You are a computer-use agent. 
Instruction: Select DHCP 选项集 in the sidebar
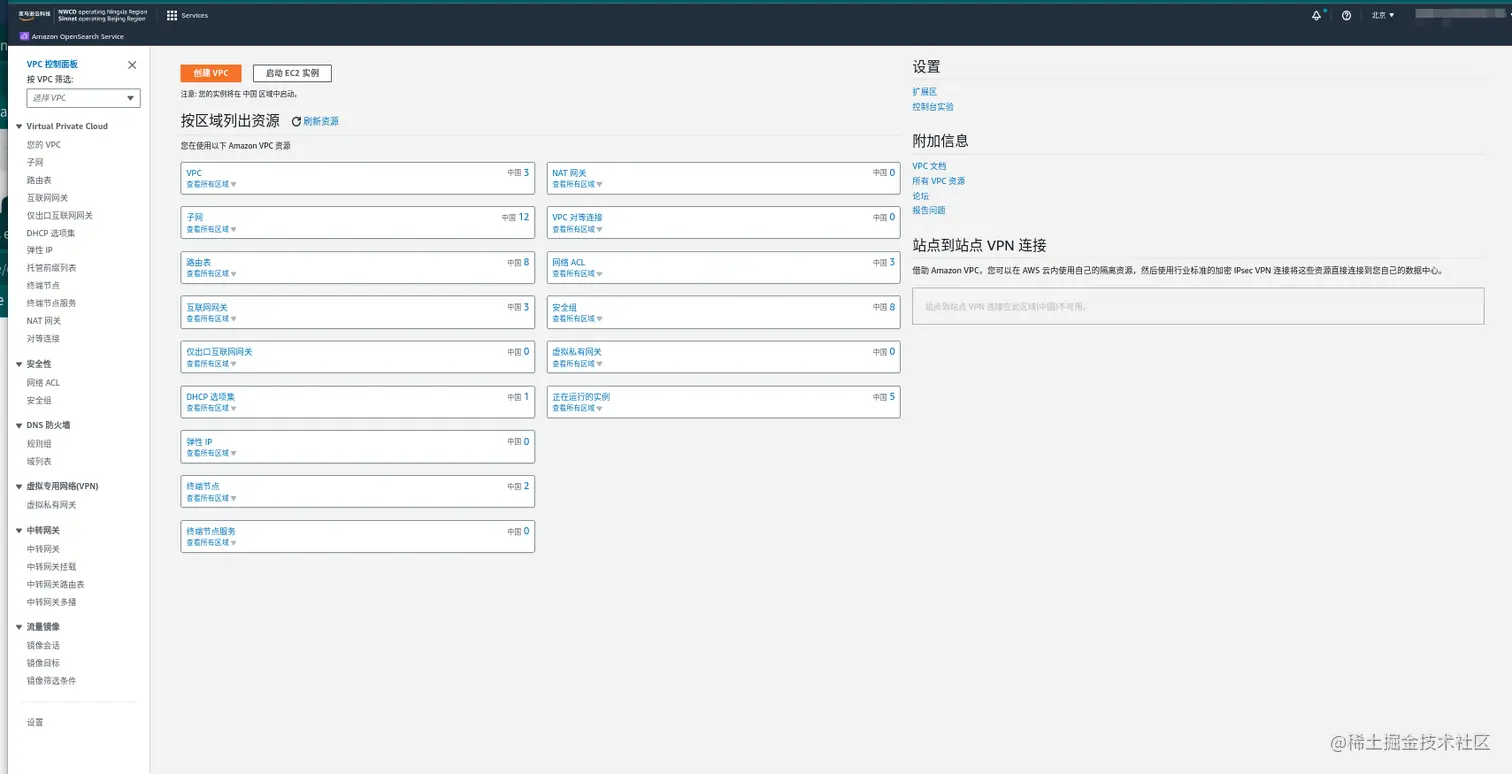click(x=51, y=233)
